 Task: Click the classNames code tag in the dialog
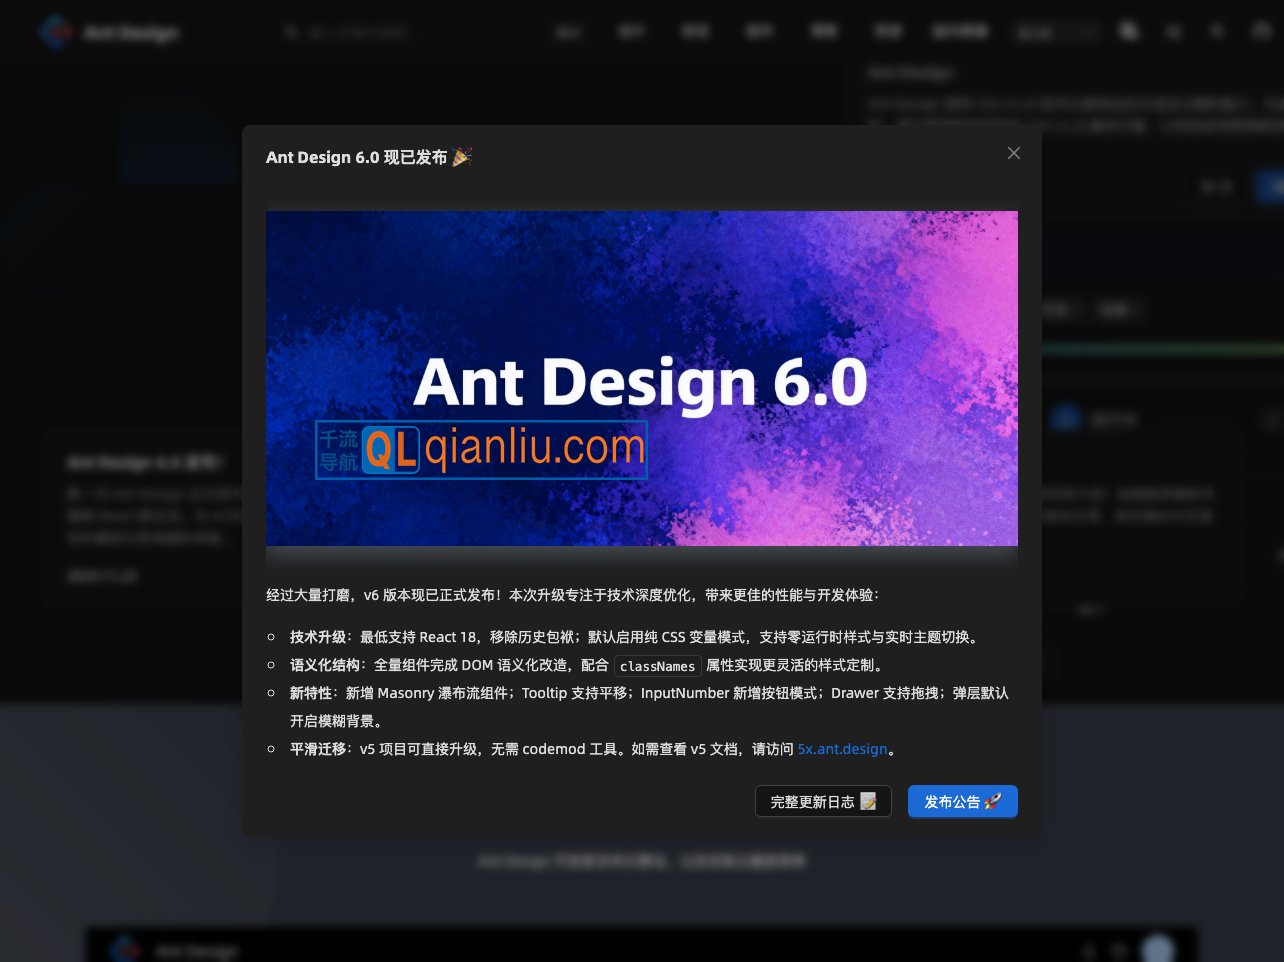click(657, 665)
